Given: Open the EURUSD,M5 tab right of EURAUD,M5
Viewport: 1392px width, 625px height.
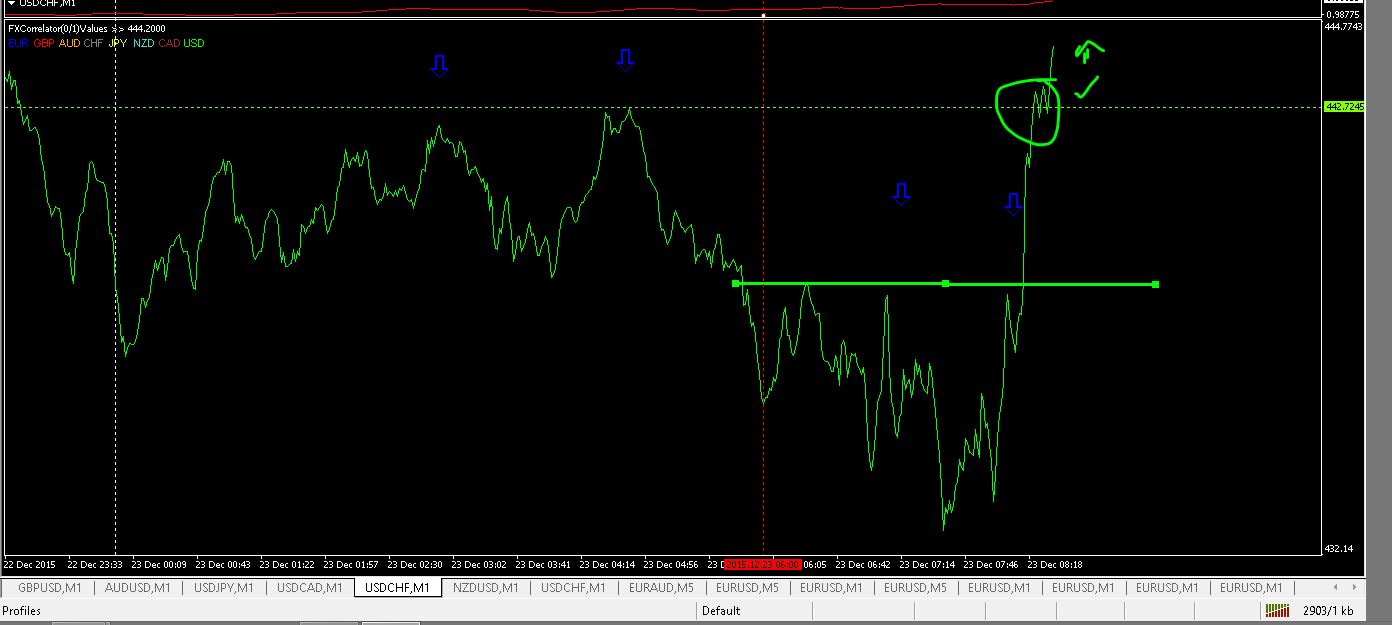Looking at the screenshot, I should pyautogui.click(x=747, y=588).
